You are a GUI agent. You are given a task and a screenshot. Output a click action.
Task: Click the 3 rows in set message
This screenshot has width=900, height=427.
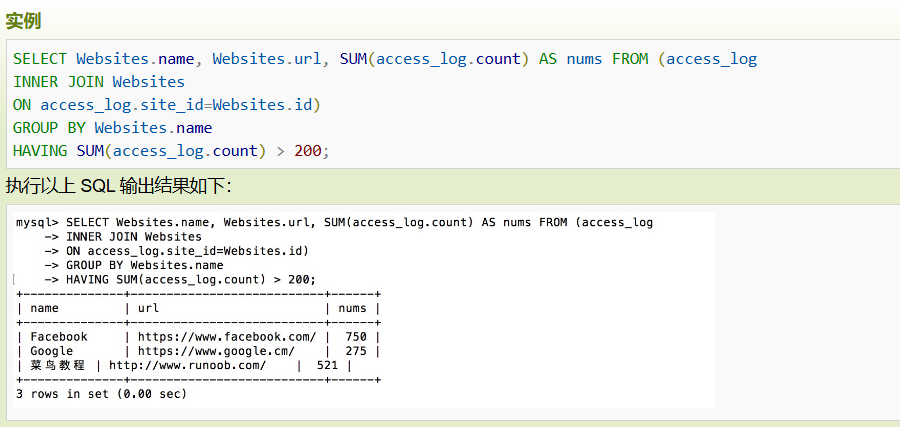click(x=102, y=394)
